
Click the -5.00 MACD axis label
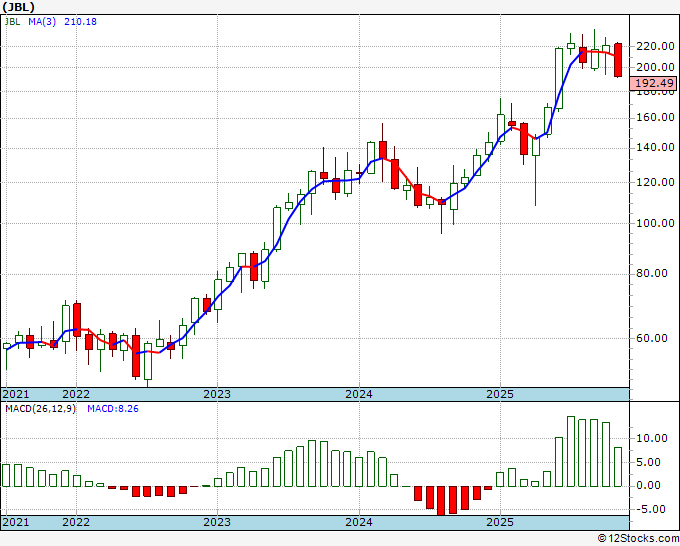click(x=652, y=509)
